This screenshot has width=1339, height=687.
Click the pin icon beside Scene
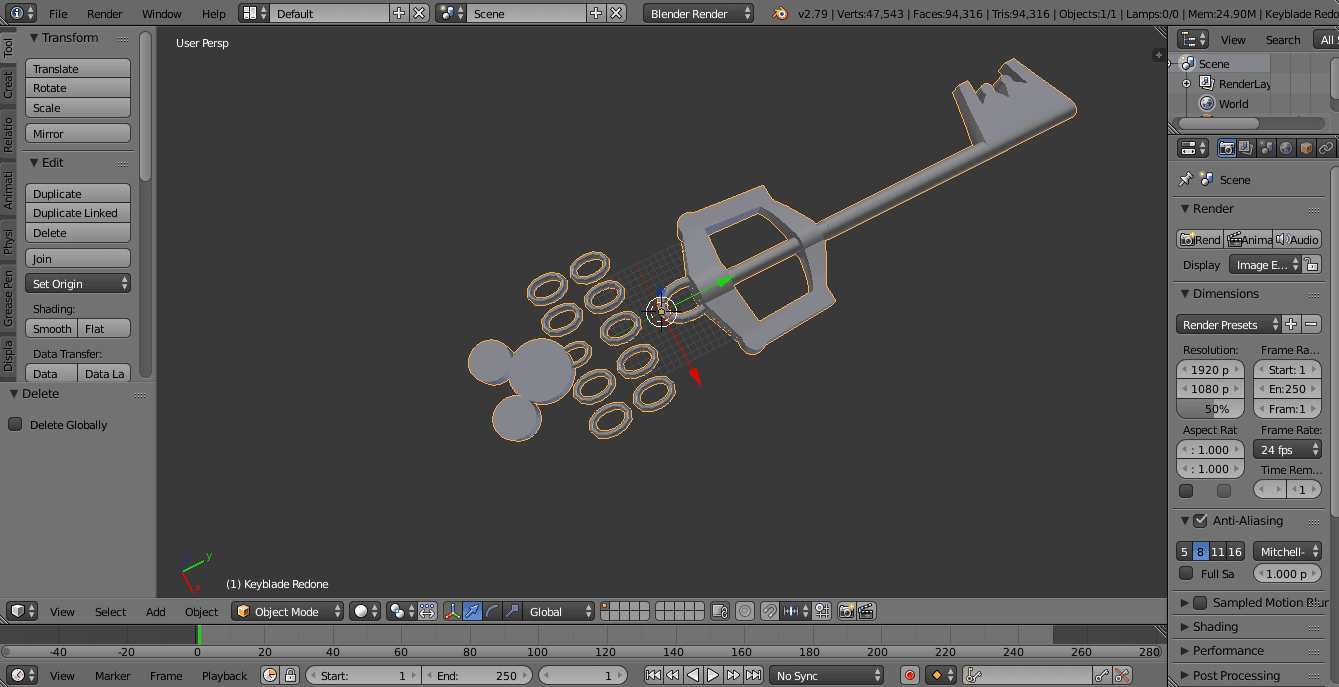[1186, 180]
